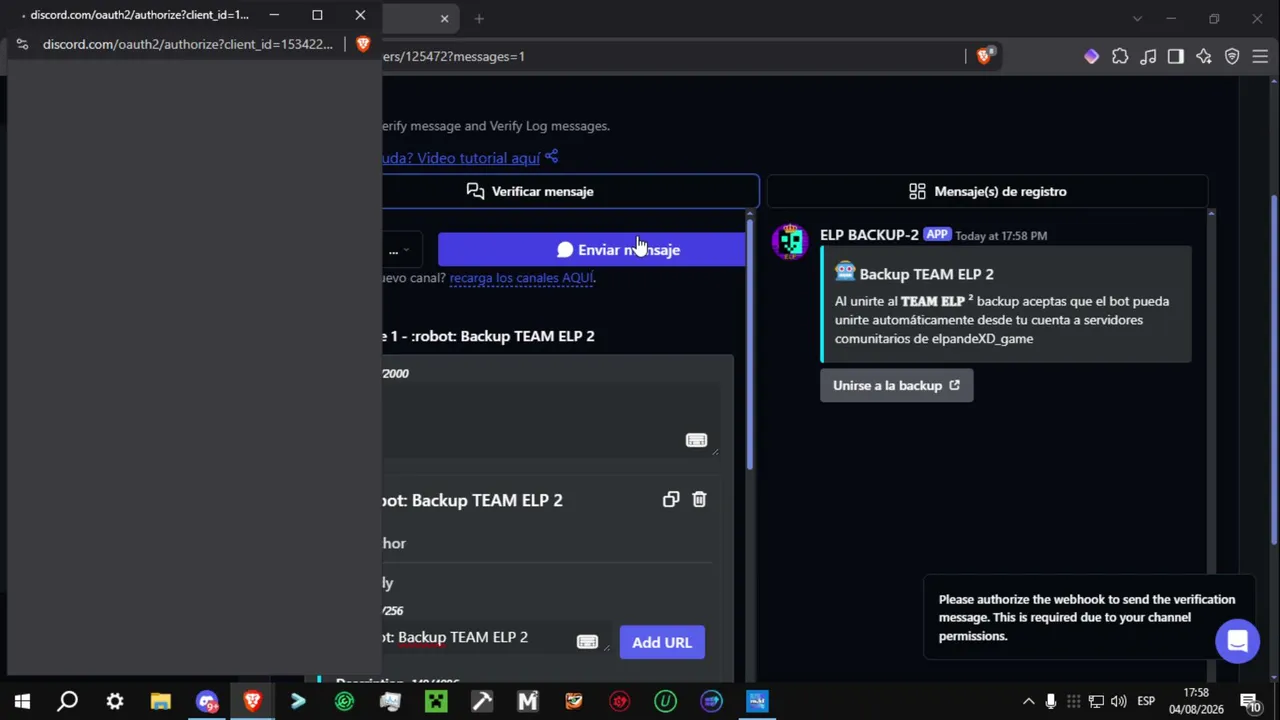This screenshot has height=720, width=1280.
Task: Click the Brave Shields icon in main browser
Action: pos(984,56)
